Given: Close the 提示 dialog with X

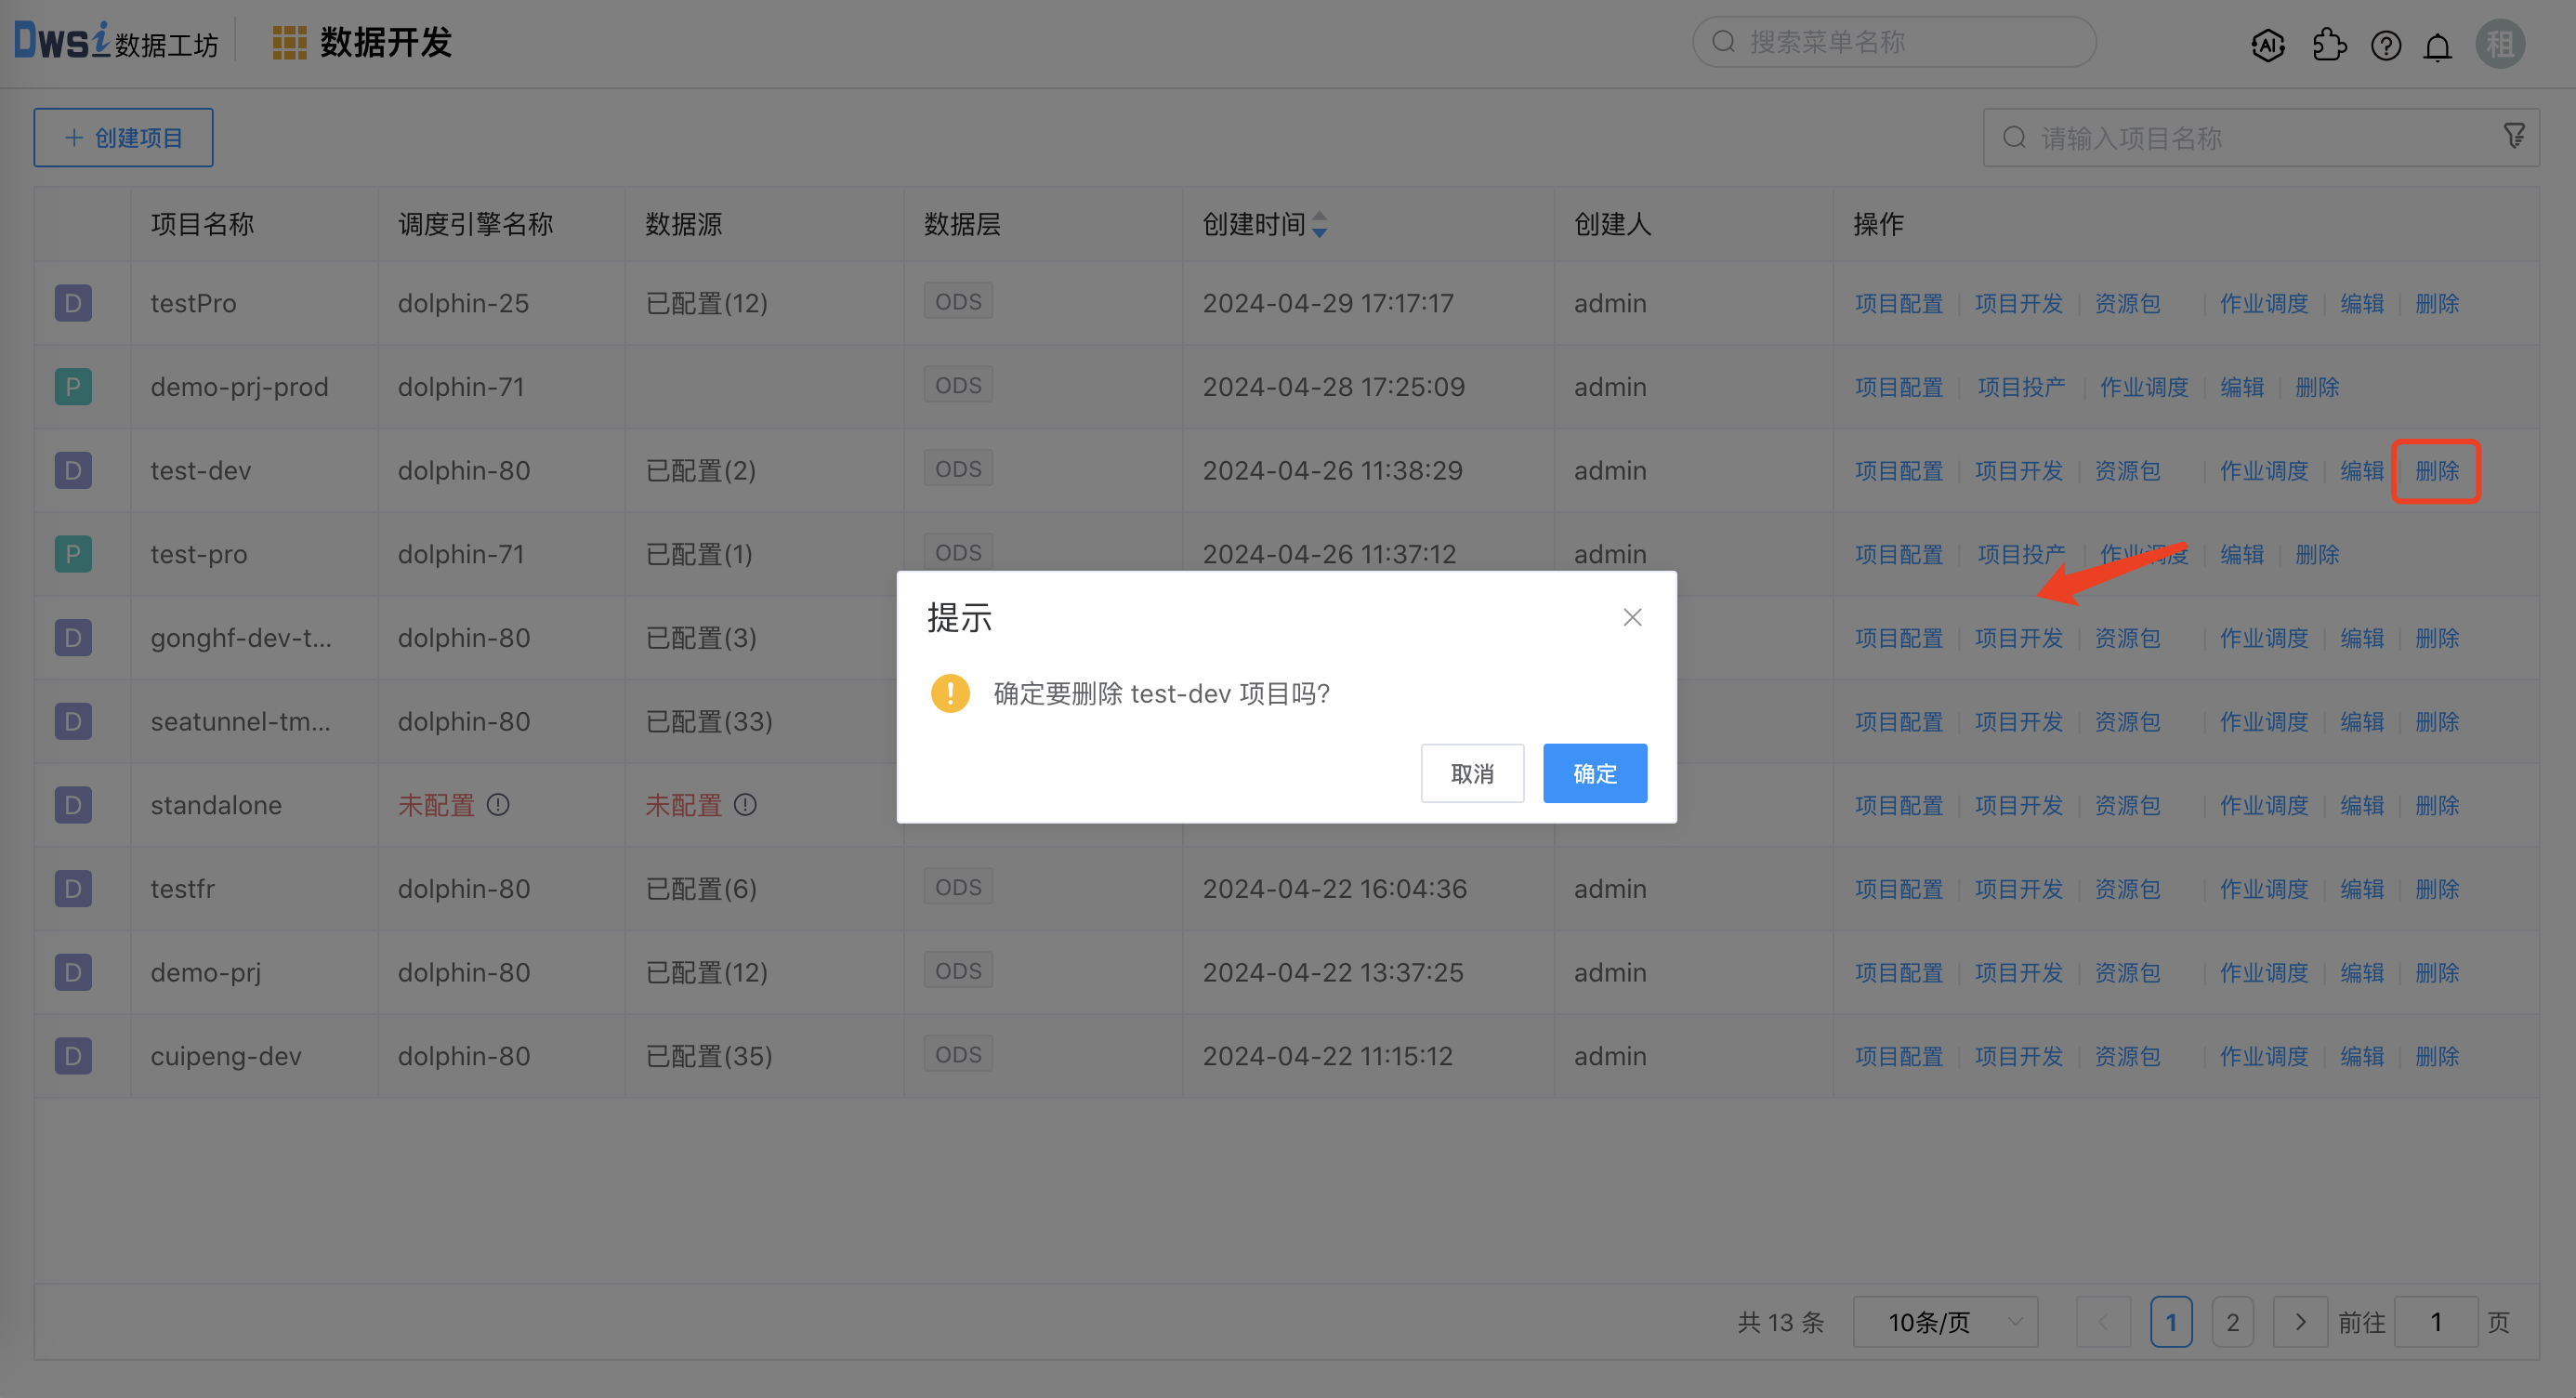Looking at the screenshot, I should (1632, 618).
